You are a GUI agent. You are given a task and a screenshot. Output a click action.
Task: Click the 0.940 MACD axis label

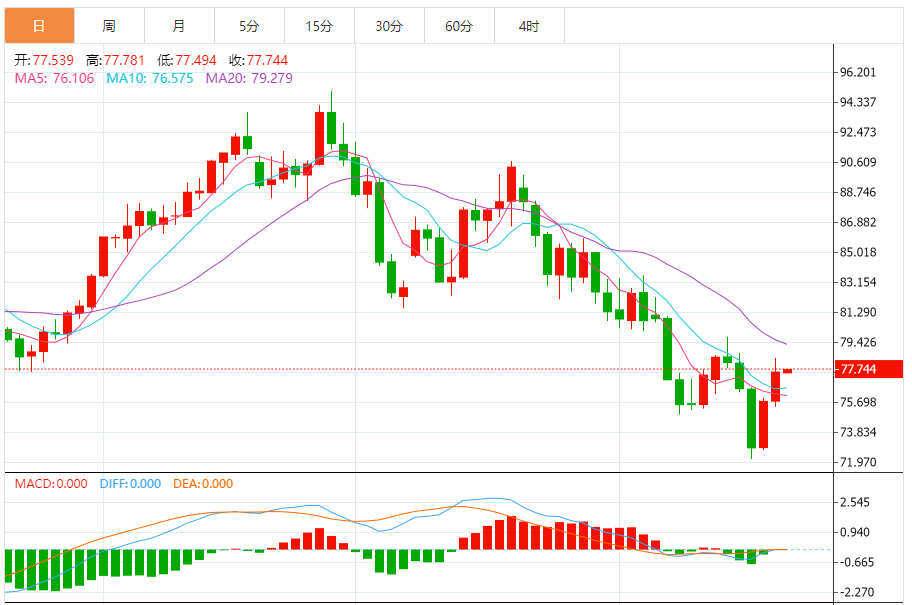coord(855,532)
